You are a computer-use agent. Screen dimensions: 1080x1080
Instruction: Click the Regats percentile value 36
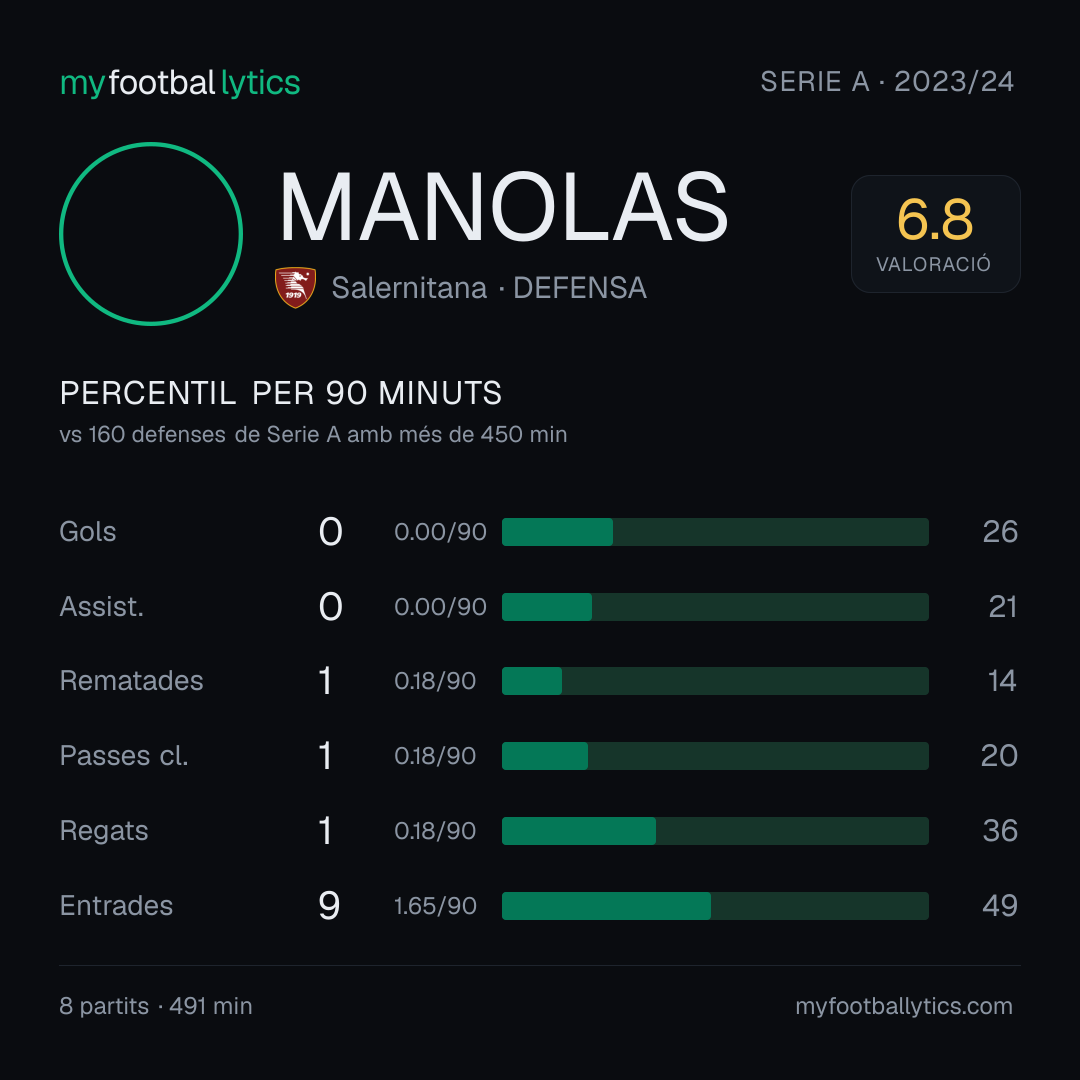click(x=1000, y=831)
